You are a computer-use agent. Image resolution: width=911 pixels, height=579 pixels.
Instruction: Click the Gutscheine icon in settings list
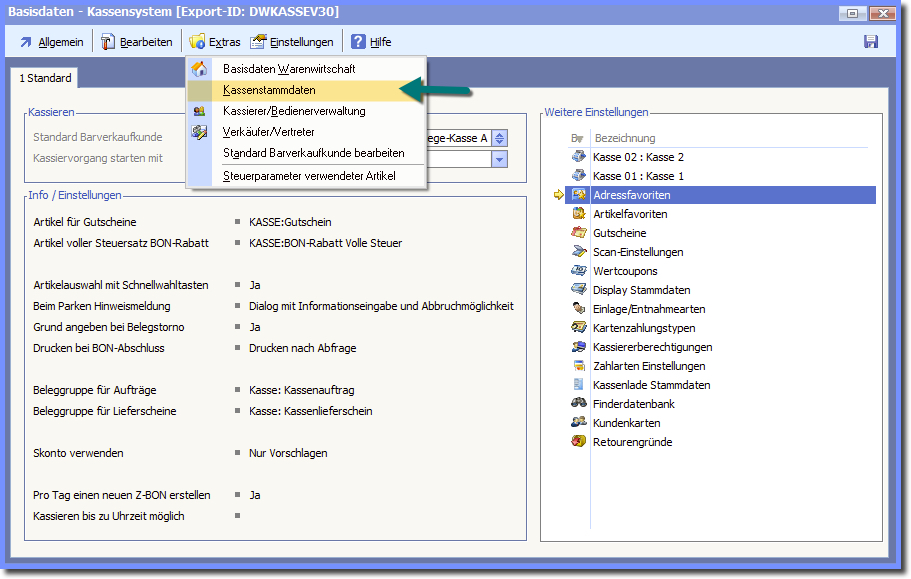pos(579,233)
